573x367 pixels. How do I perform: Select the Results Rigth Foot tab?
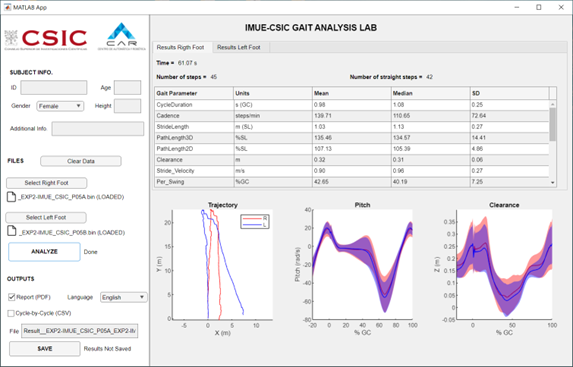click(x=181, y=47)
